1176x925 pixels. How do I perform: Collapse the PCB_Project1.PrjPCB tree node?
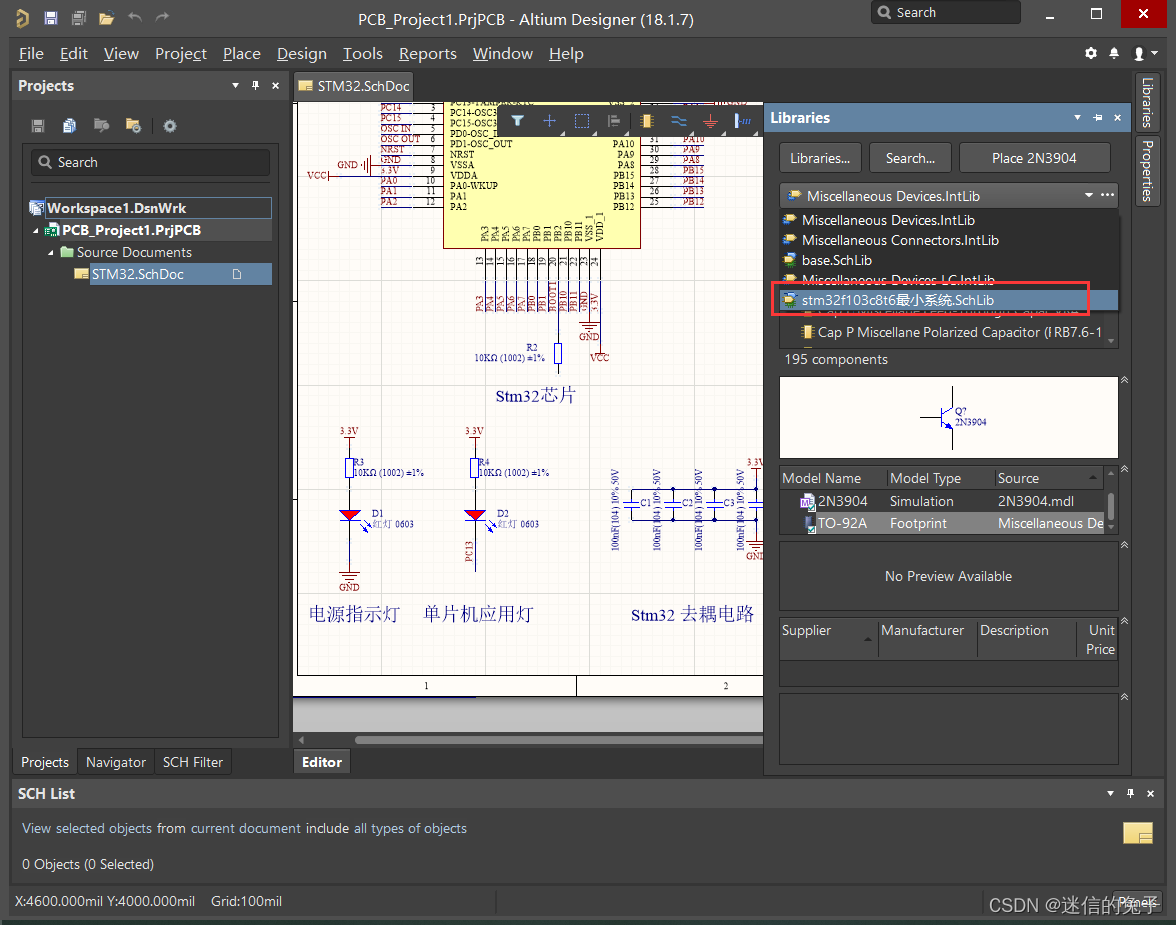(37, 230)
